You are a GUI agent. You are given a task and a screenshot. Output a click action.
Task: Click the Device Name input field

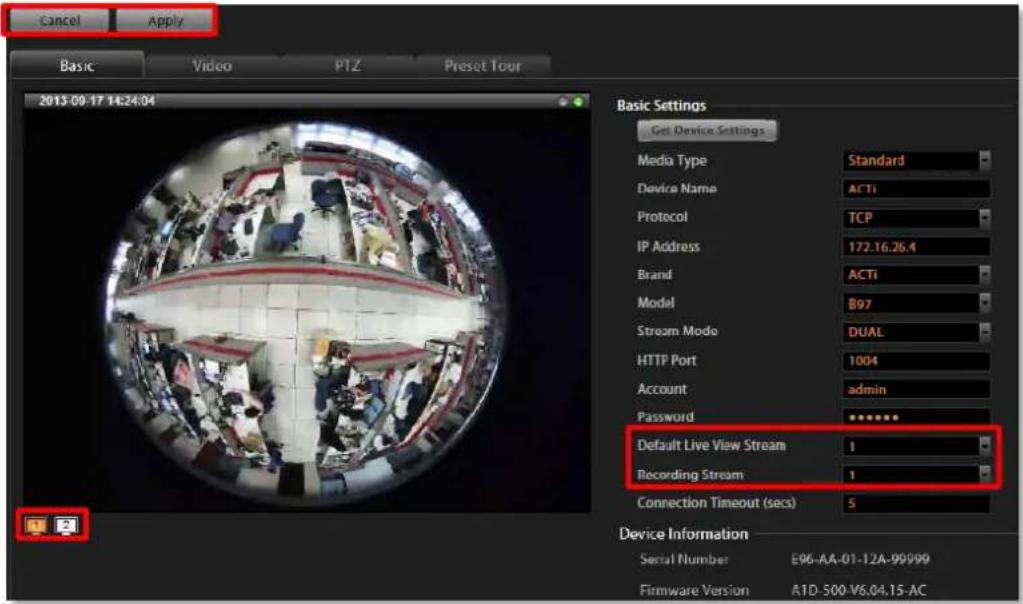coord(917,189)
